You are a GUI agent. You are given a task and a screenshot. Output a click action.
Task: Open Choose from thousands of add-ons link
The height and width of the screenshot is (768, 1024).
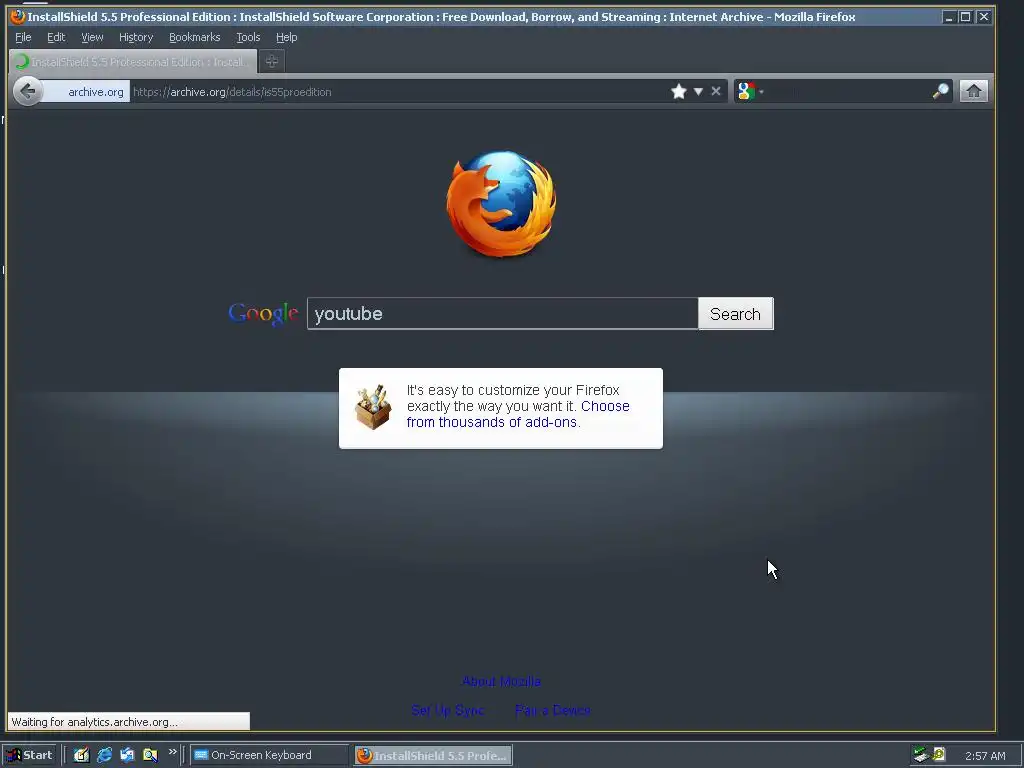click(x=518, y=414)
